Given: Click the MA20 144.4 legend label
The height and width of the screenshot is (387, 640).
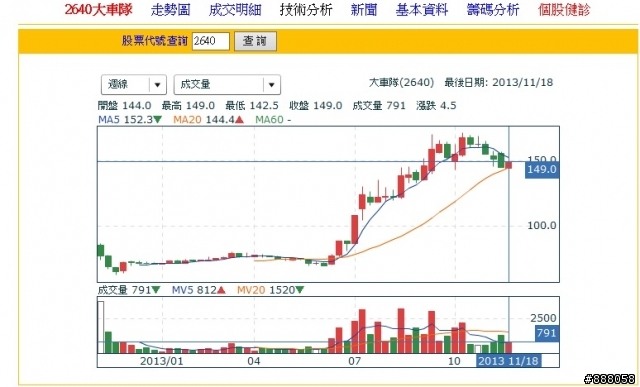Looking at the screenshot, I should (208, 120).
